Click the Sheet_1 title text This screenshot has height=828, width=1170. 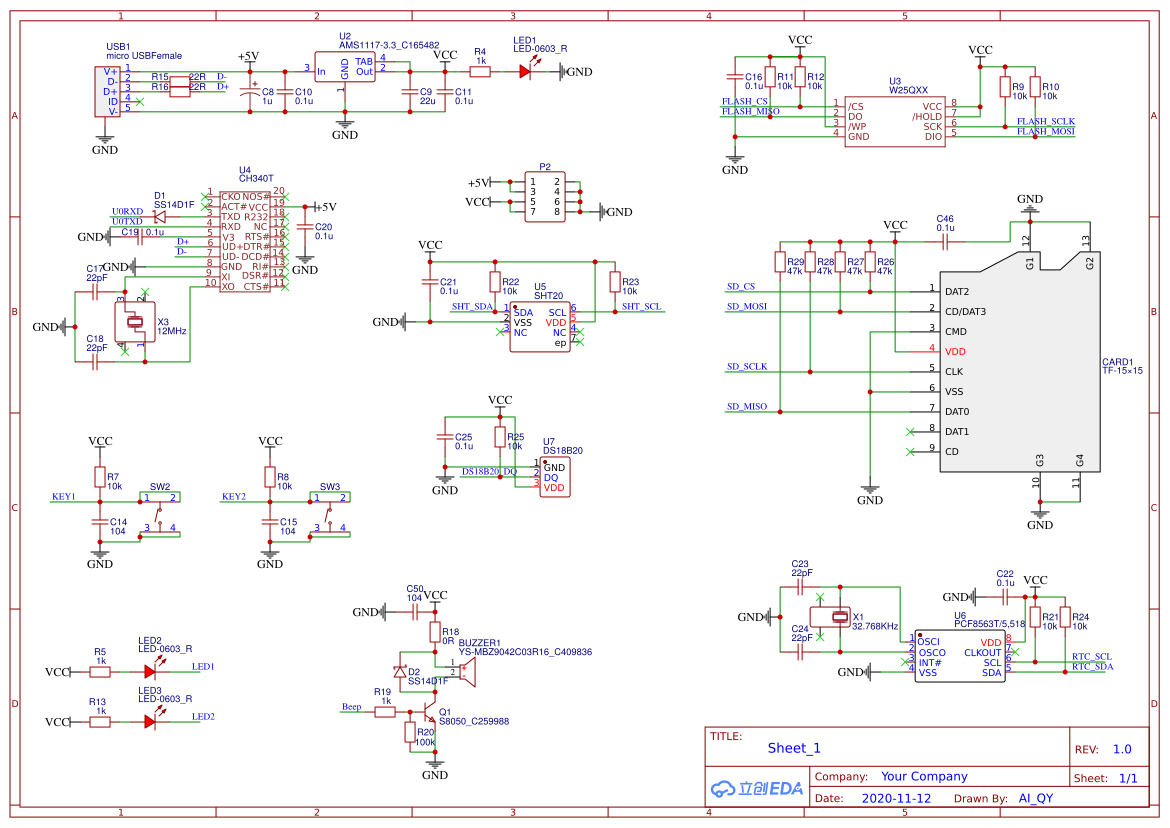(x=794, y=748)
